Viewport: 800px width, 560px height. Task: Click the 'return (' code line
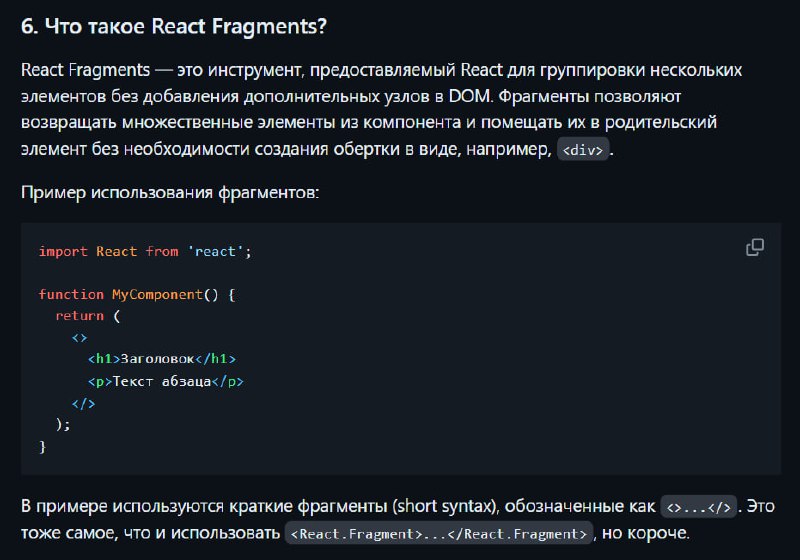88,316
